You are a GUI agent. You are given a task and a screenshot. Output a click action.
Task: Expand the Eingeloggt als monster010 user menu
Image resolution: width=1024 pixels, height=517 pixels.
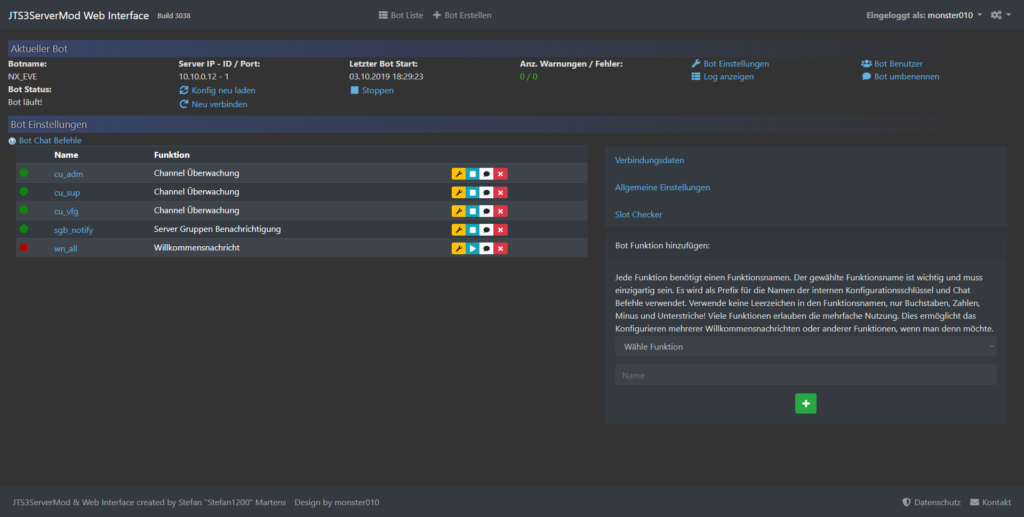923,15
